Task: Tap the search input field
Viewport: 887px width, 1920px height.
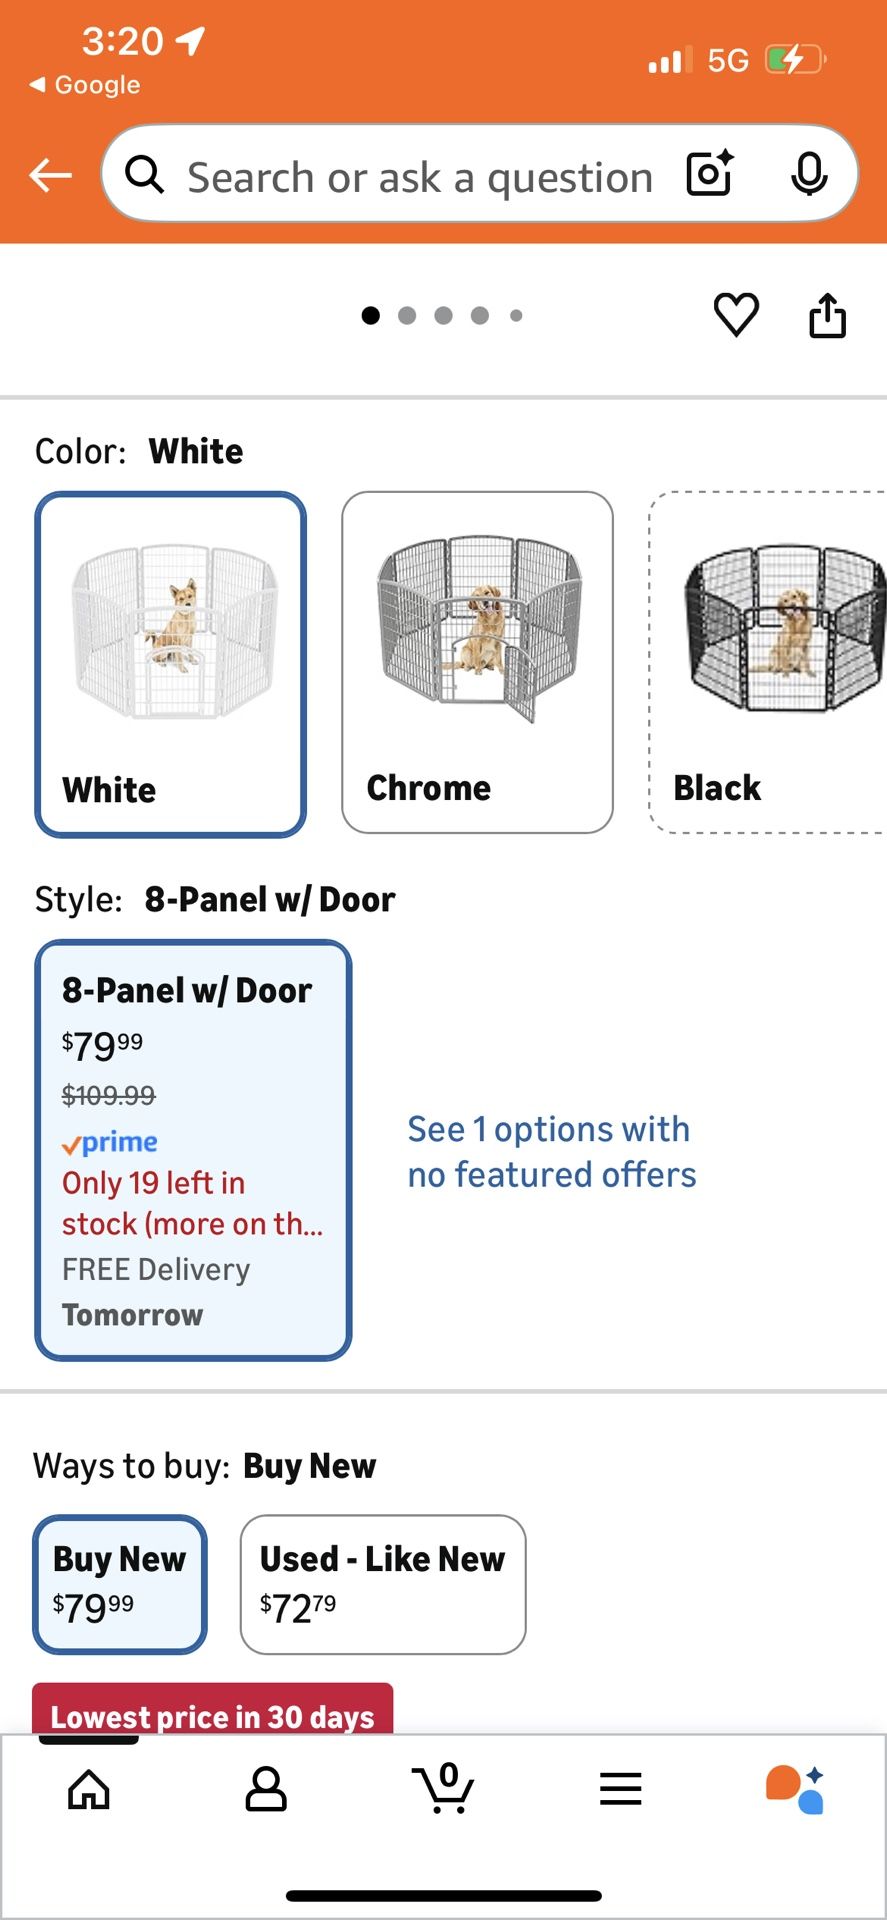Action: (420, 174)
